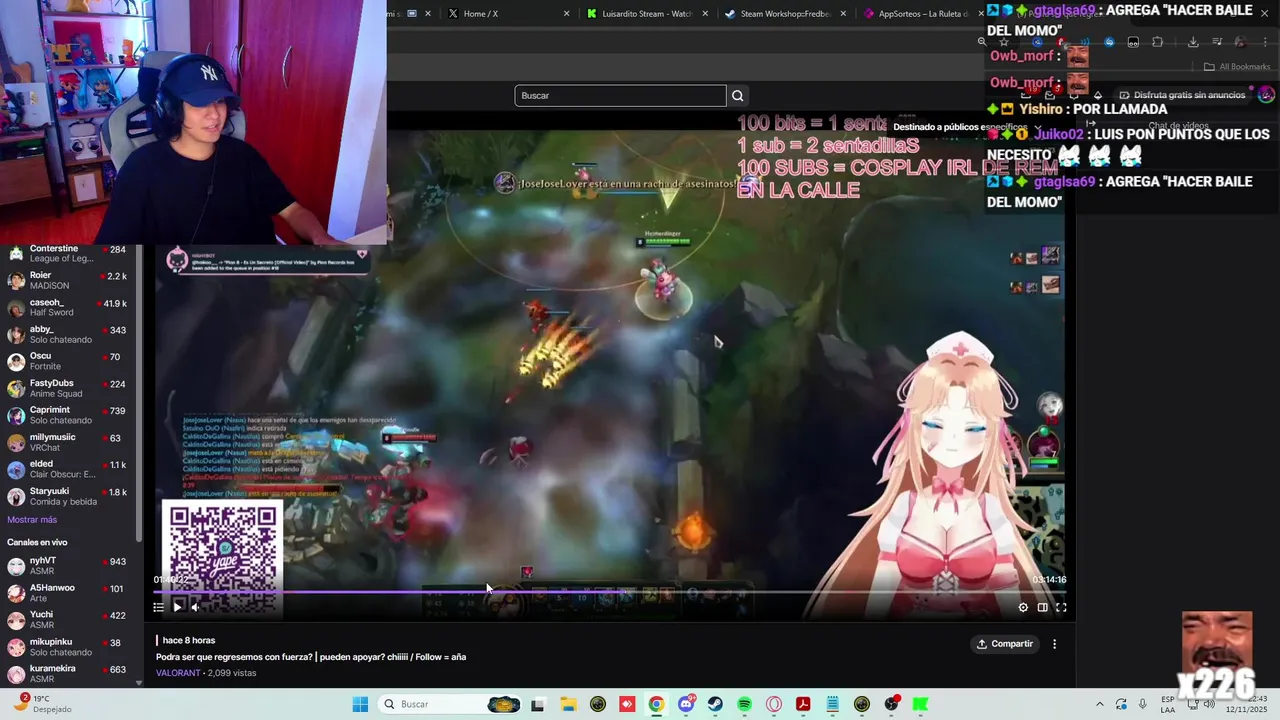Open Task View from taskbar
The width and height of the screenshot is (1280, 720).
click(538, 704)
